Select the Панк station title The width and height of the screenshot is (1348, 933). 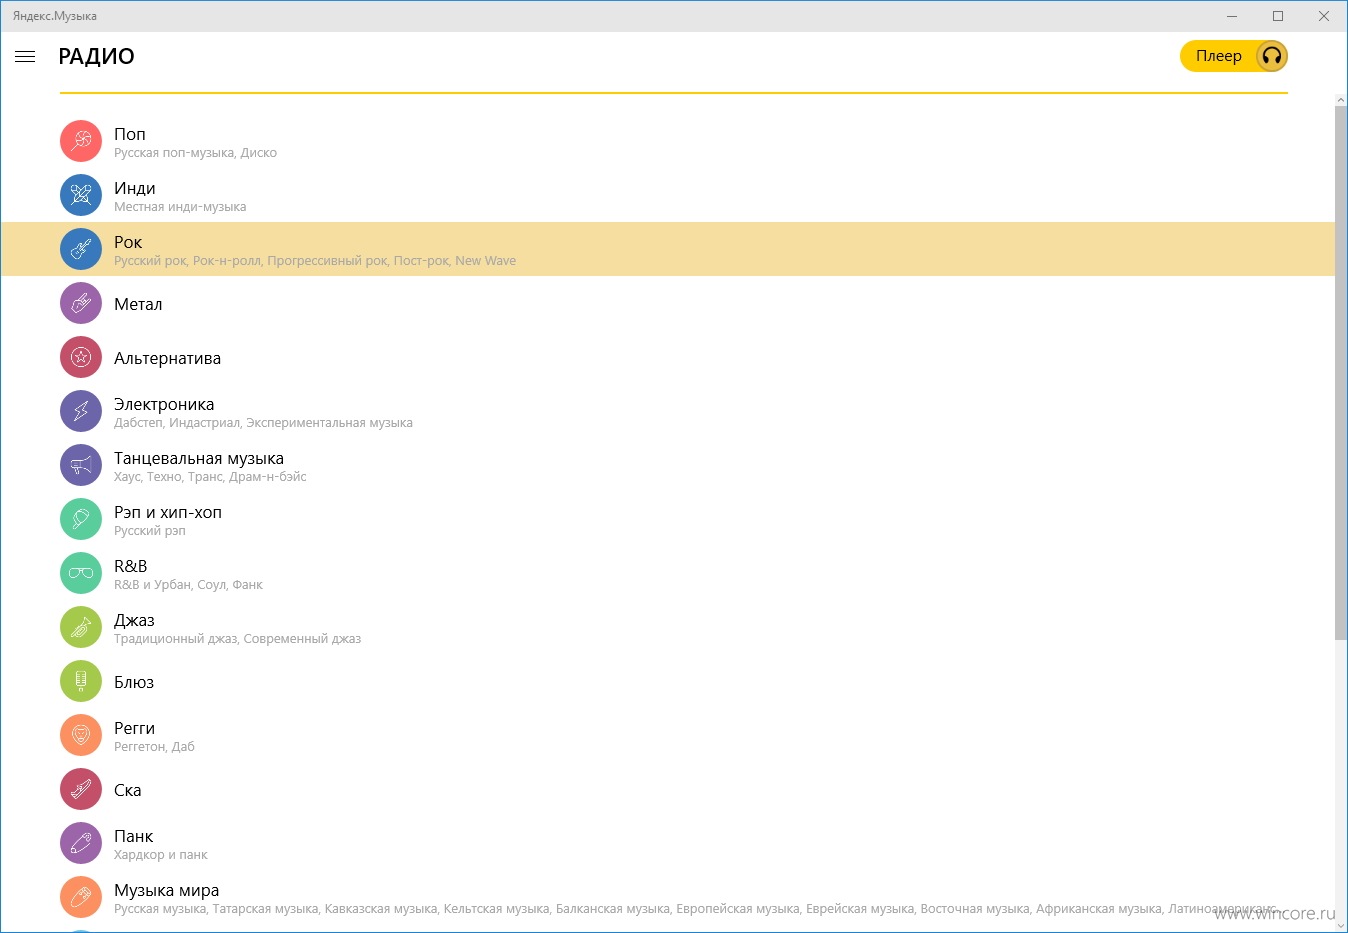(134, 836)
